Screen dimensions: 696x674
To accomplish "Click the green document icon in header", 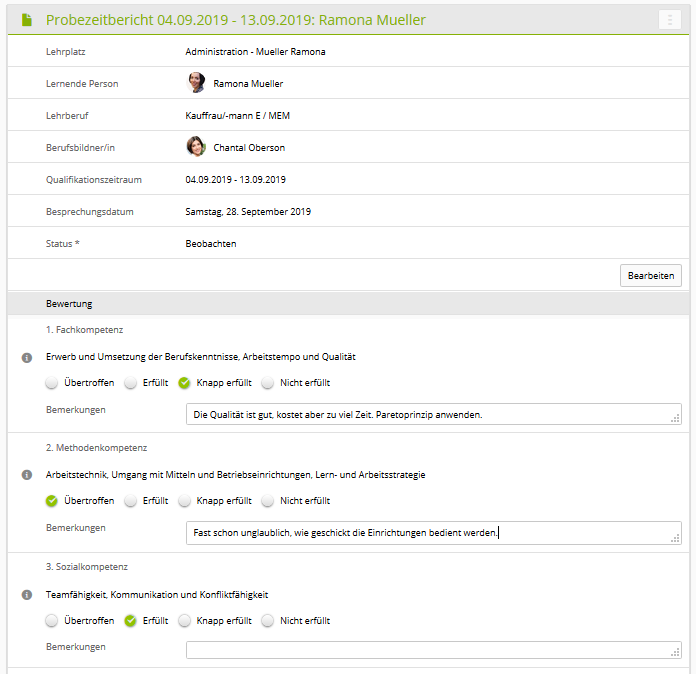I will (x=27, y=20).
